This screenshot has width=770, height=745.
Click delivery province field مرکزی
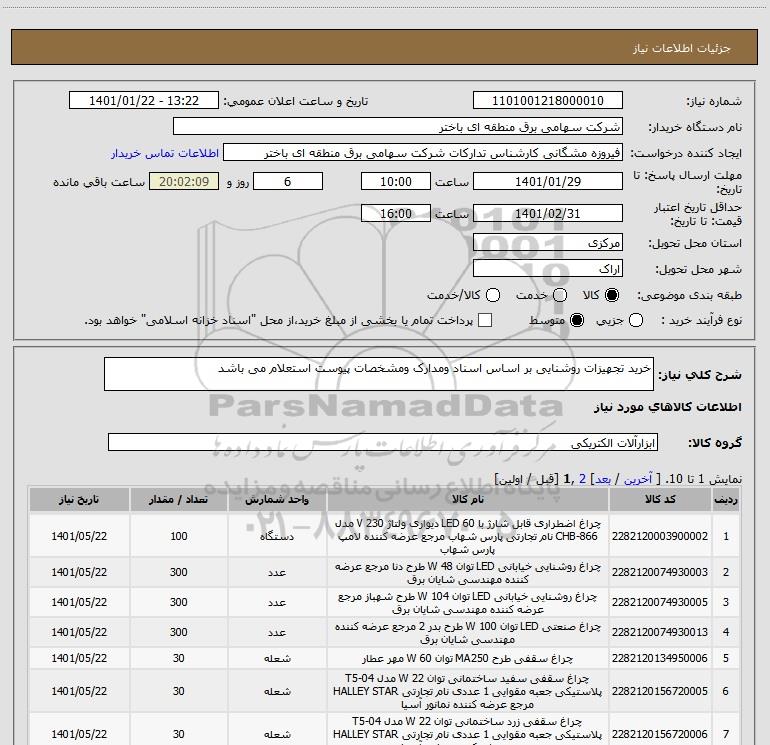pyautogui.click(x=548, y=243)
